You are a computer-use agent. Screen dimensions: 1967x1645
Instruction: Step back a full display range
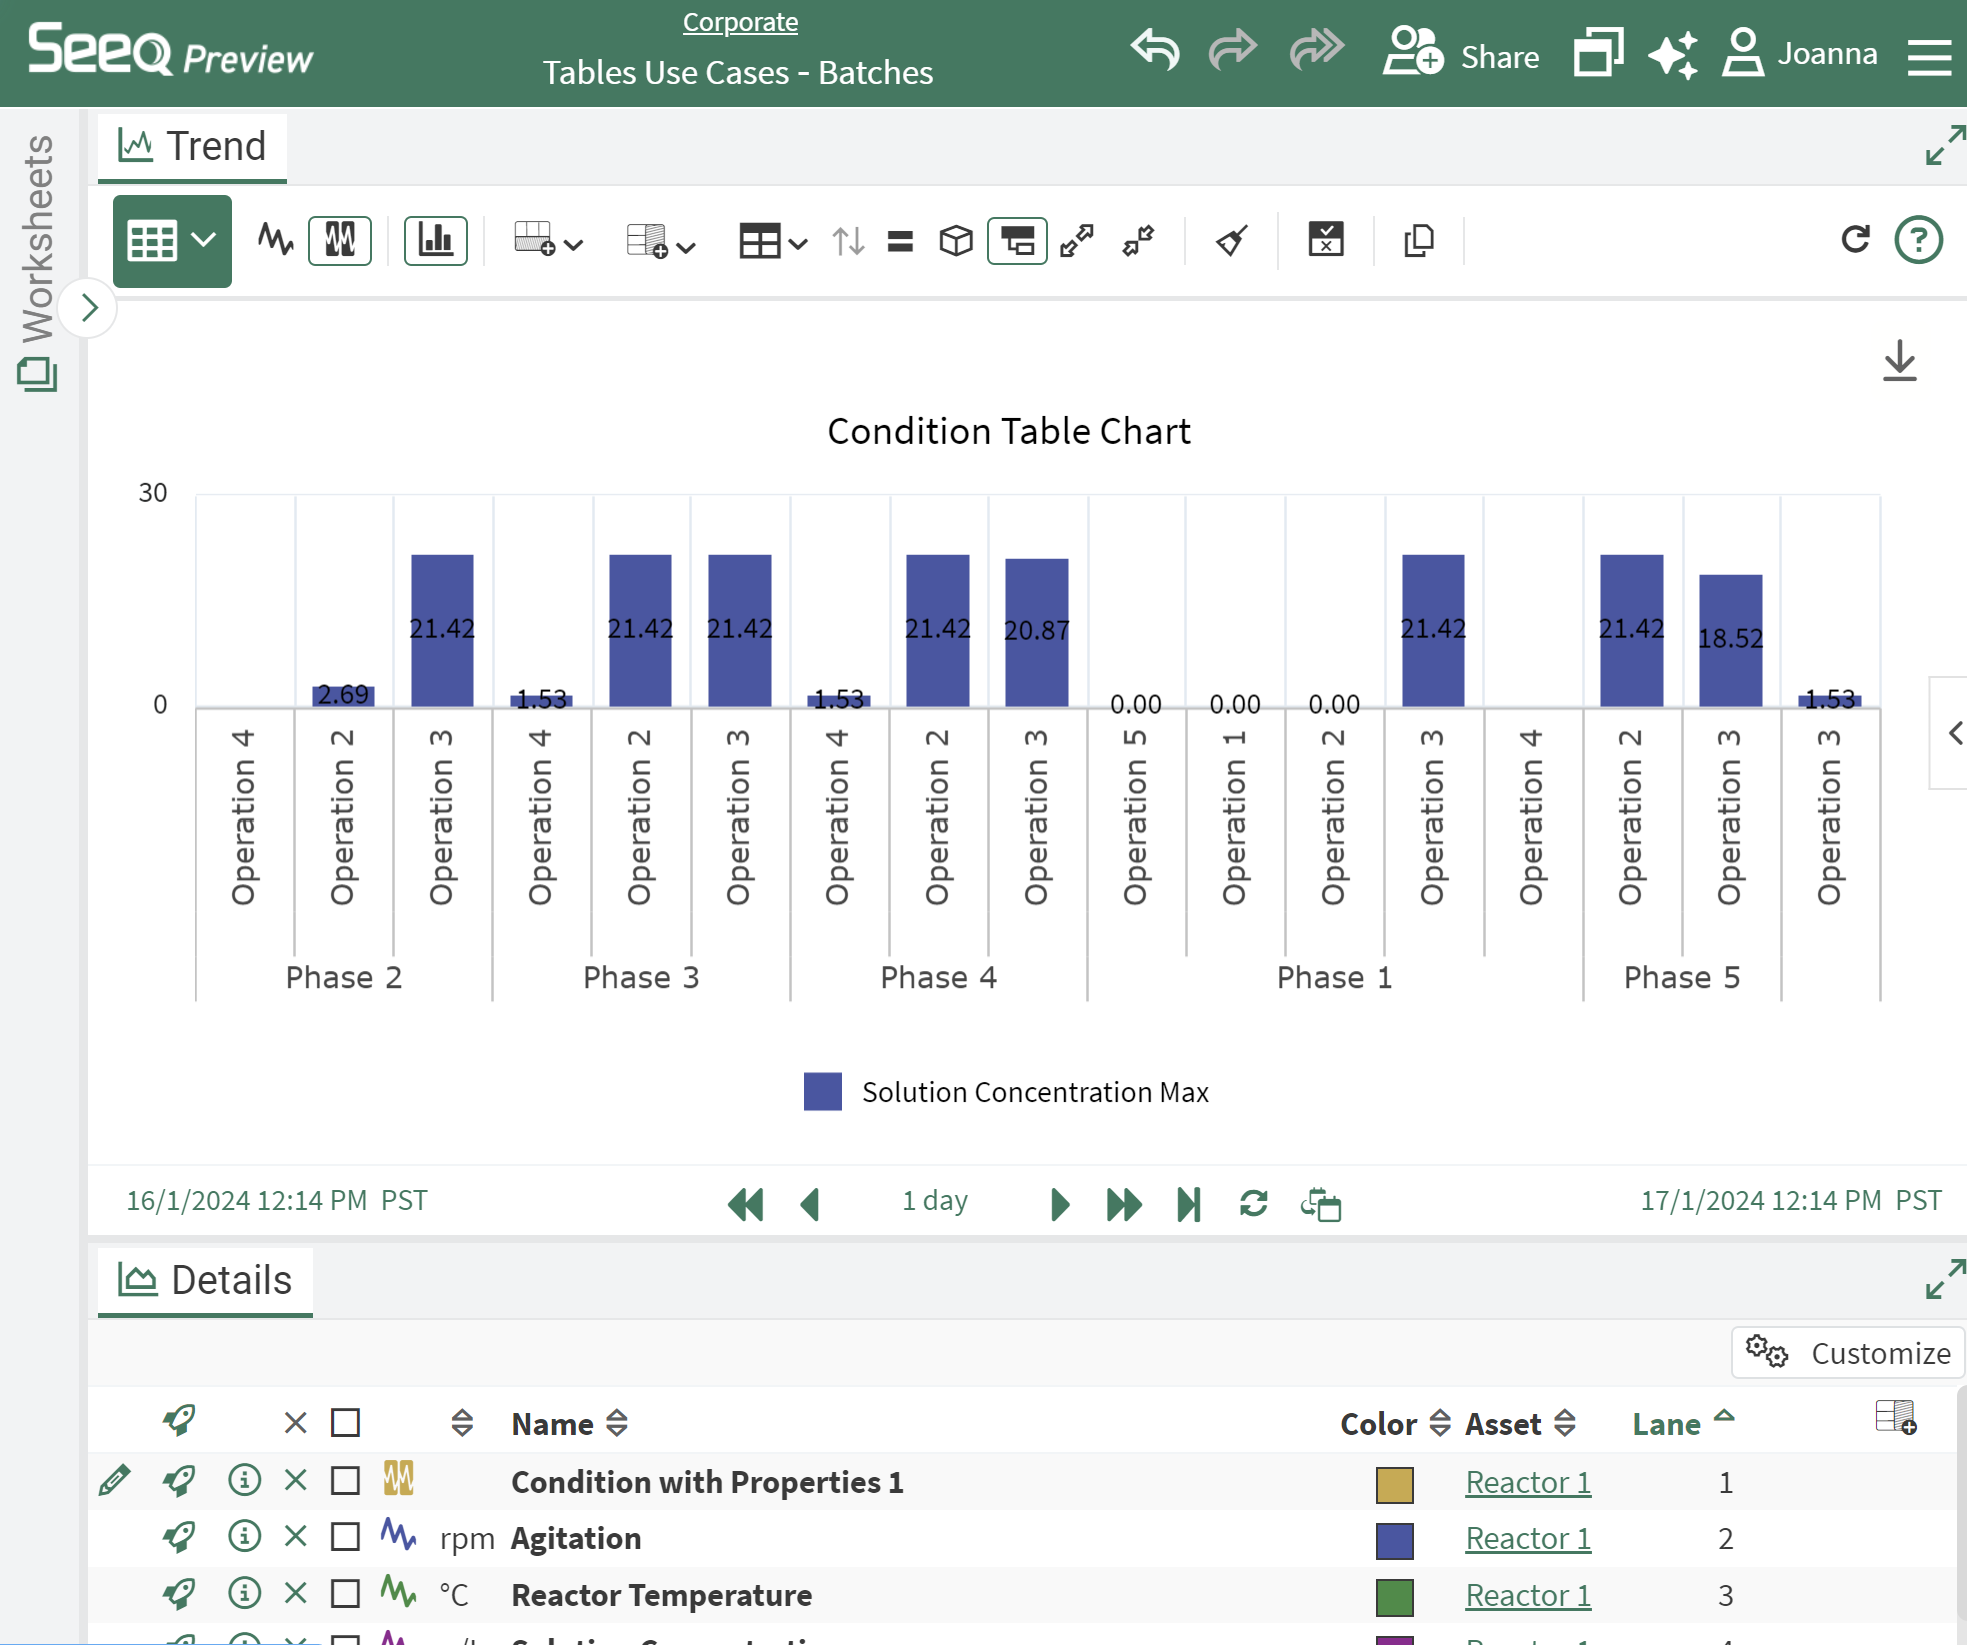tap(746, 1204)
